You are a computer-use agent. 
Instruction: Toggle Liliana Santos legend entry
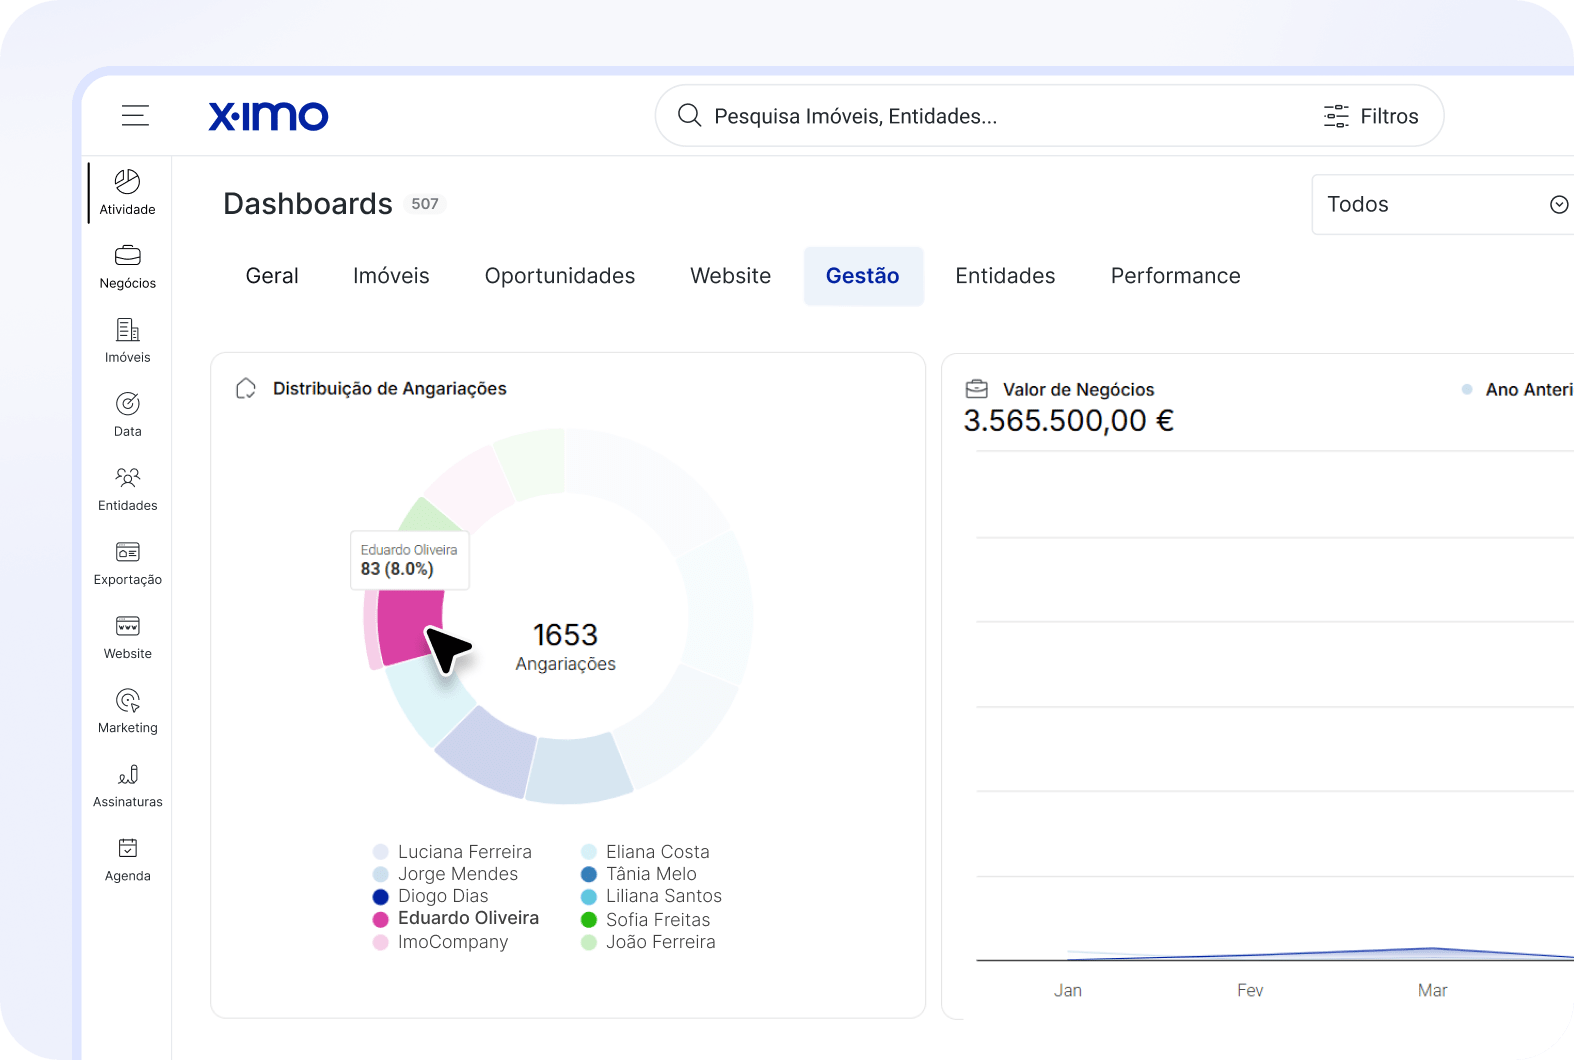[x=652, y=896]
